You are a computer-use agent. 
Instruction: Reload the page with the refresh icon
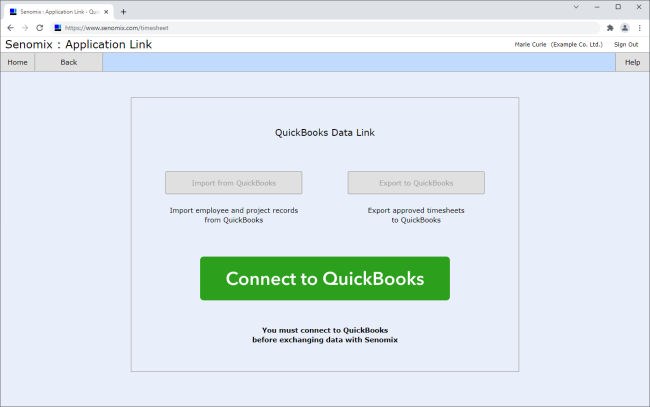point(39,28)
